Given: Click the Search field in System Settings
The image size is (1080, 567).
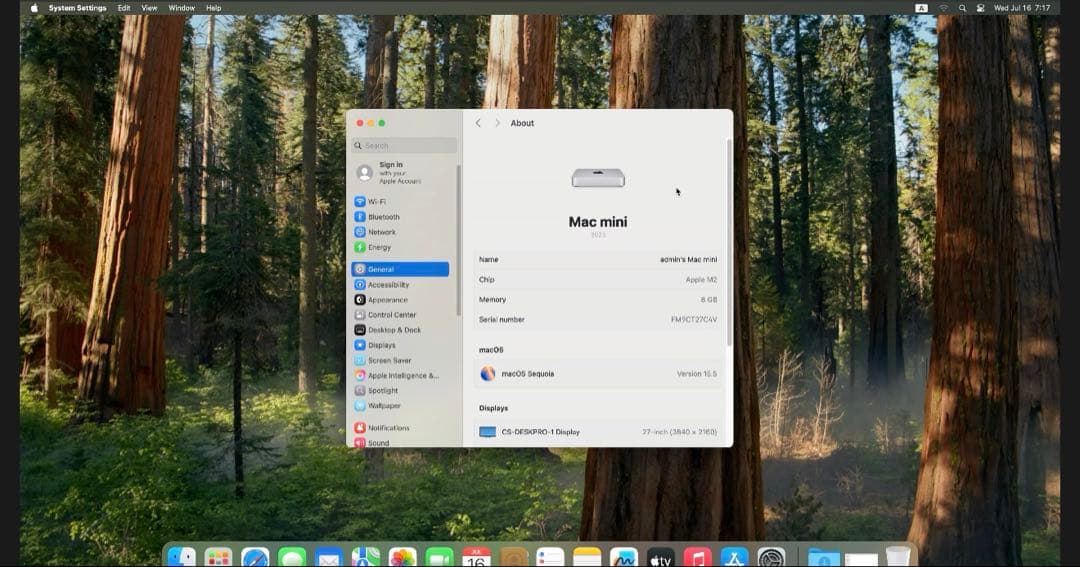Looking at the screenshot, I should point(404,145).
